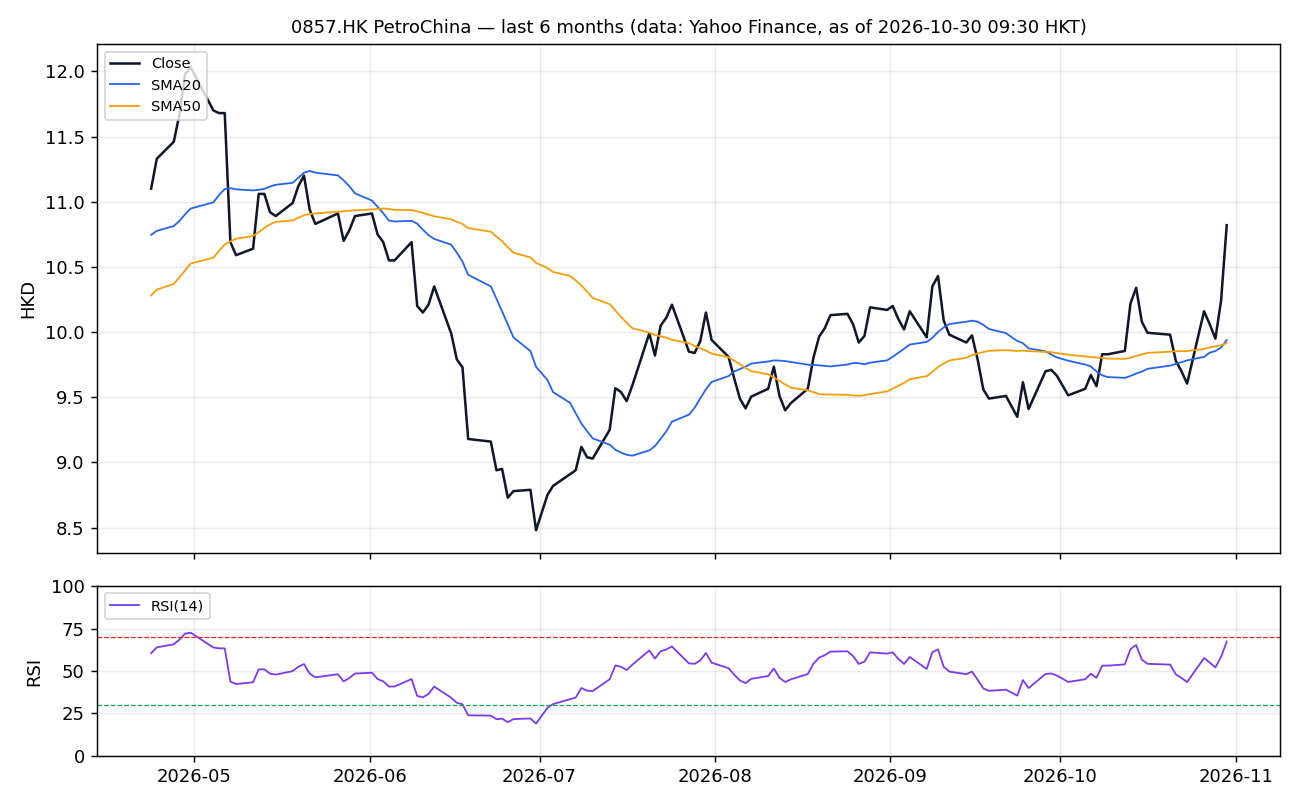Click the "9.5" price tick label

point(72,397)
